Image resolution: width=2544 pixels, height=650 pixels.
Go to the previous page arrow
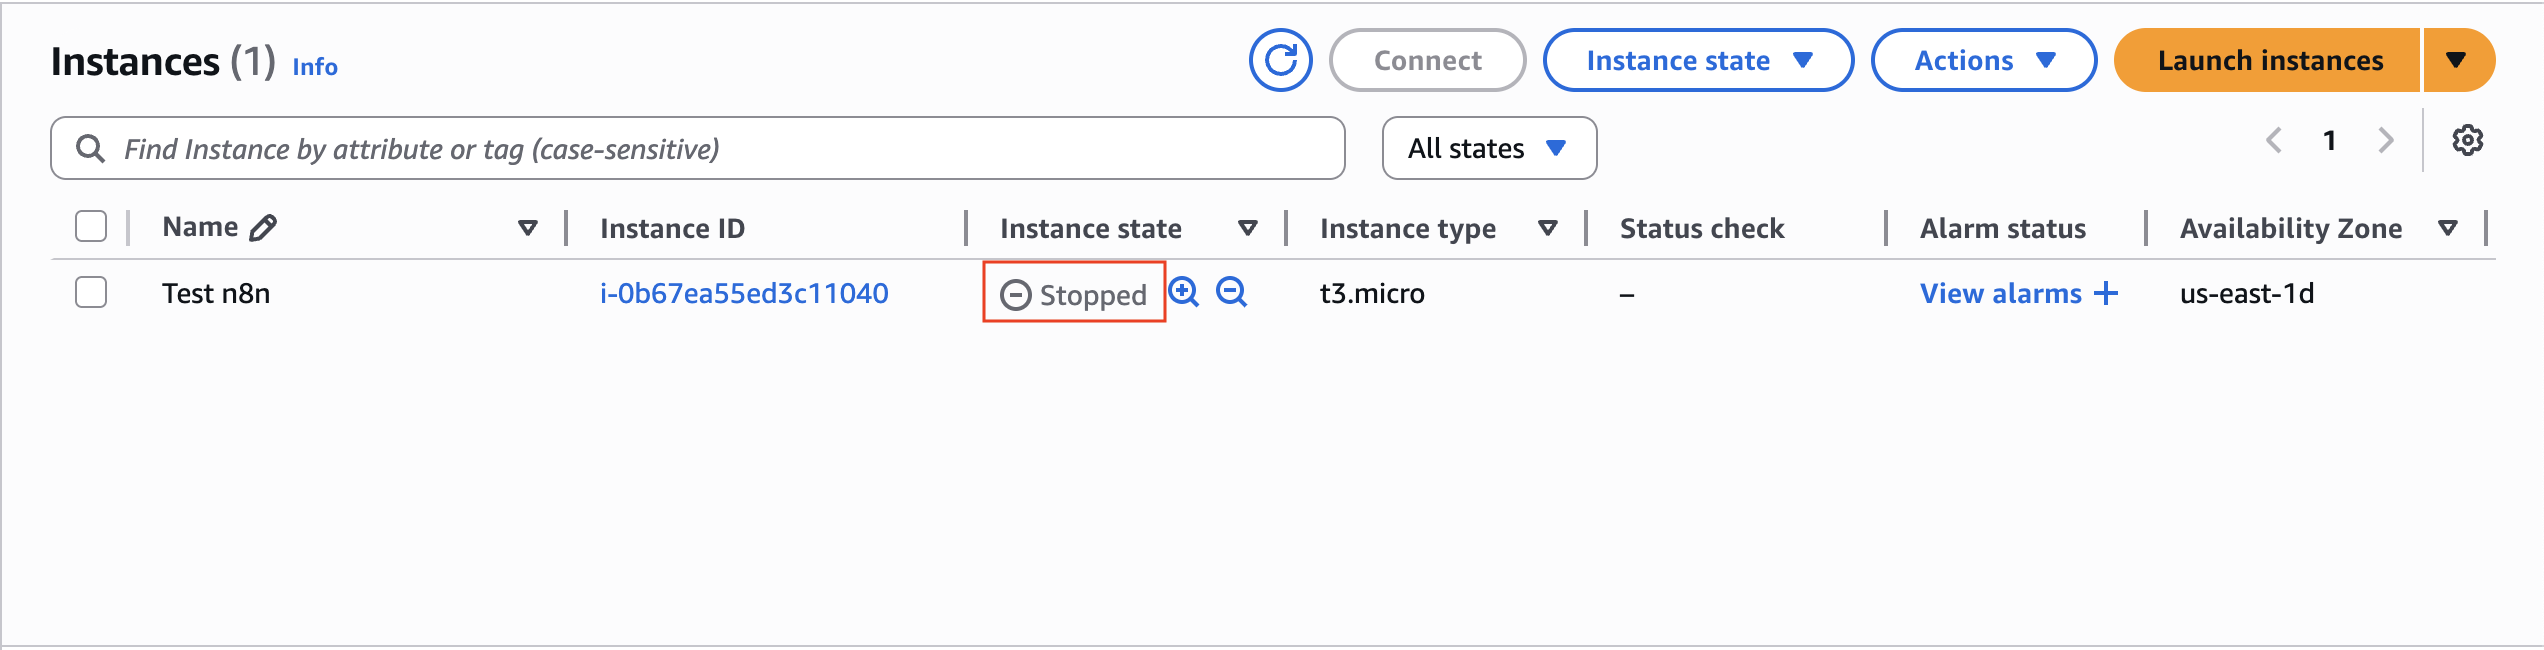(x=2274, y=141)
